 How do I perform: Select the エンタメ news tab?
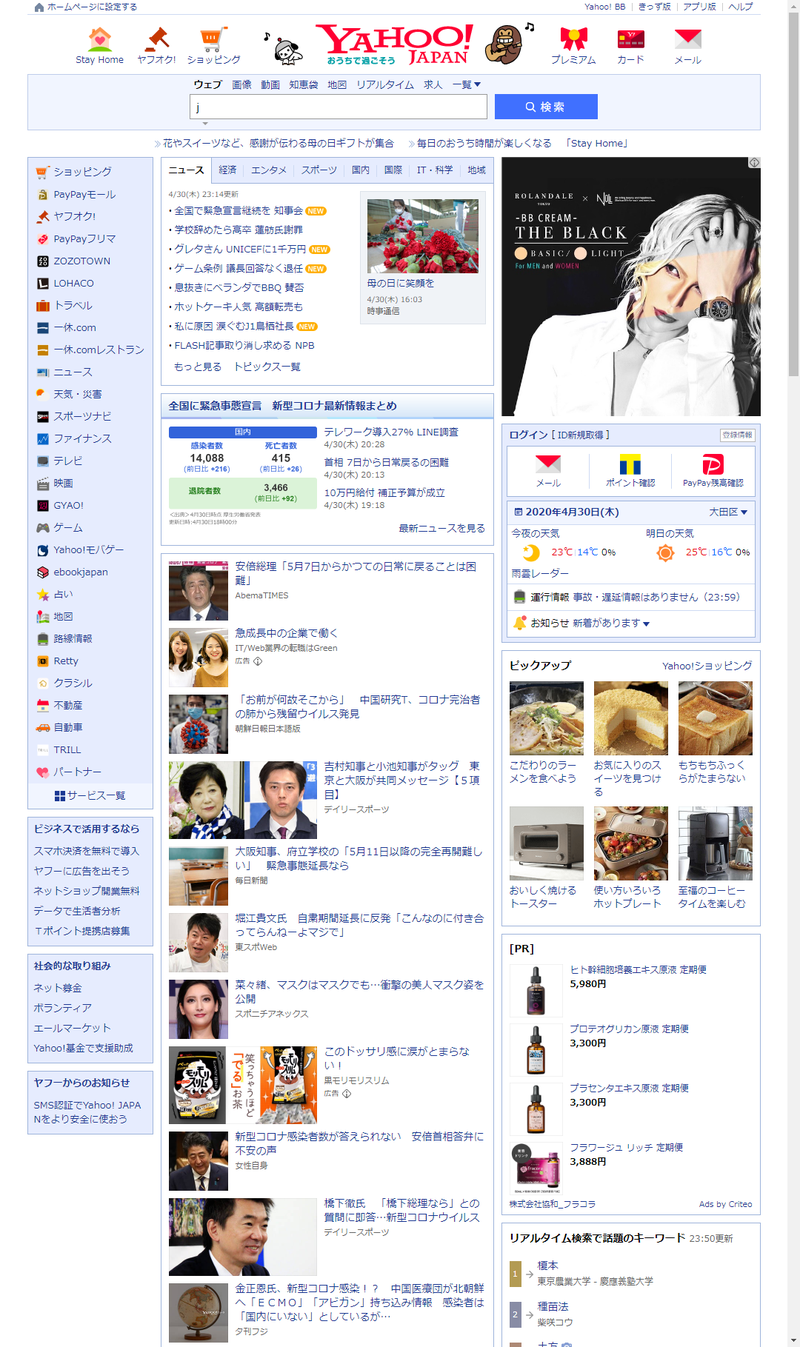[x=269, y=170]
